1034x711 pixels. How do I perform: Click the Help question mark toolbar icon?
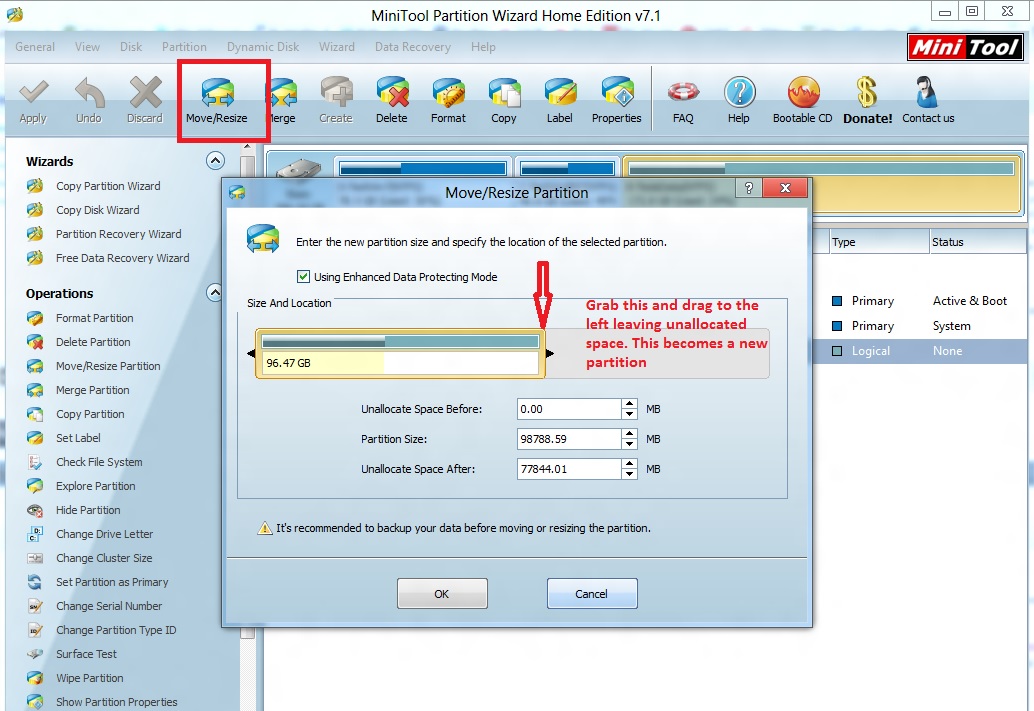click(x=739, y=92)
